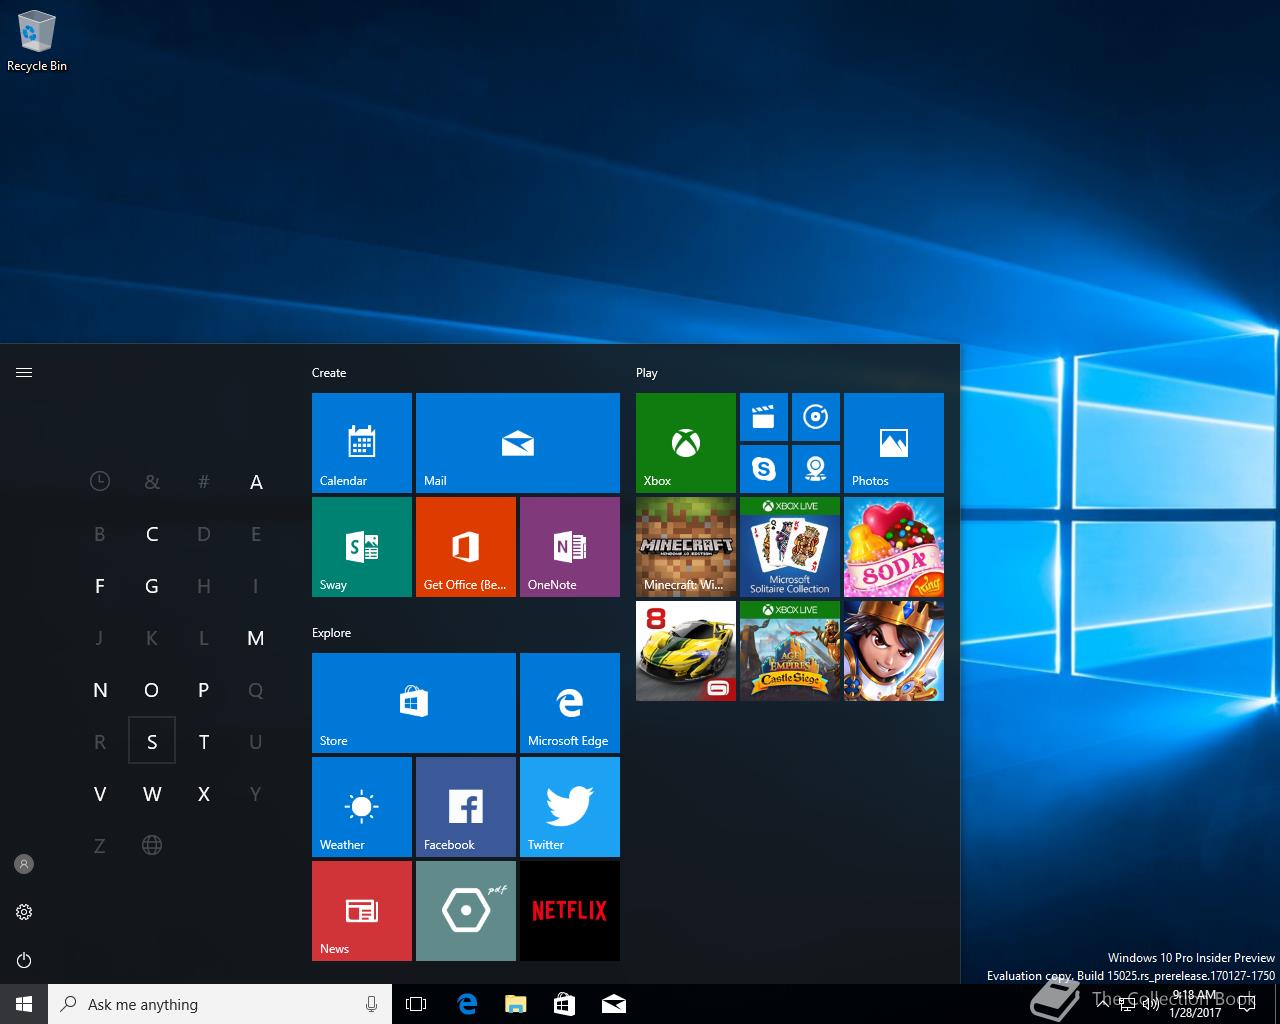Jump to letter C in app list

(x=152, y=534)
